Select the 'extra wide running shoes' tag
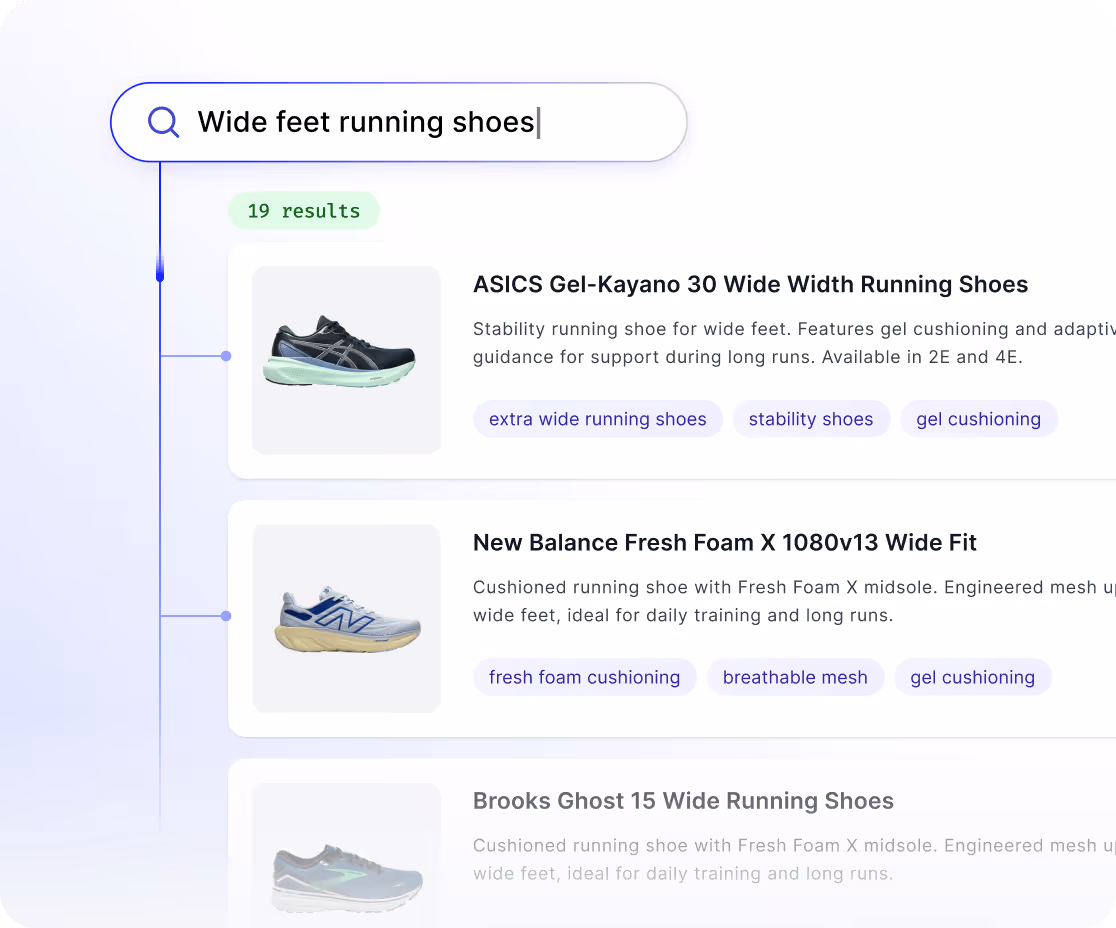Image resolution: width=1116 pixels, height=928 pixels. coord(598,419)
